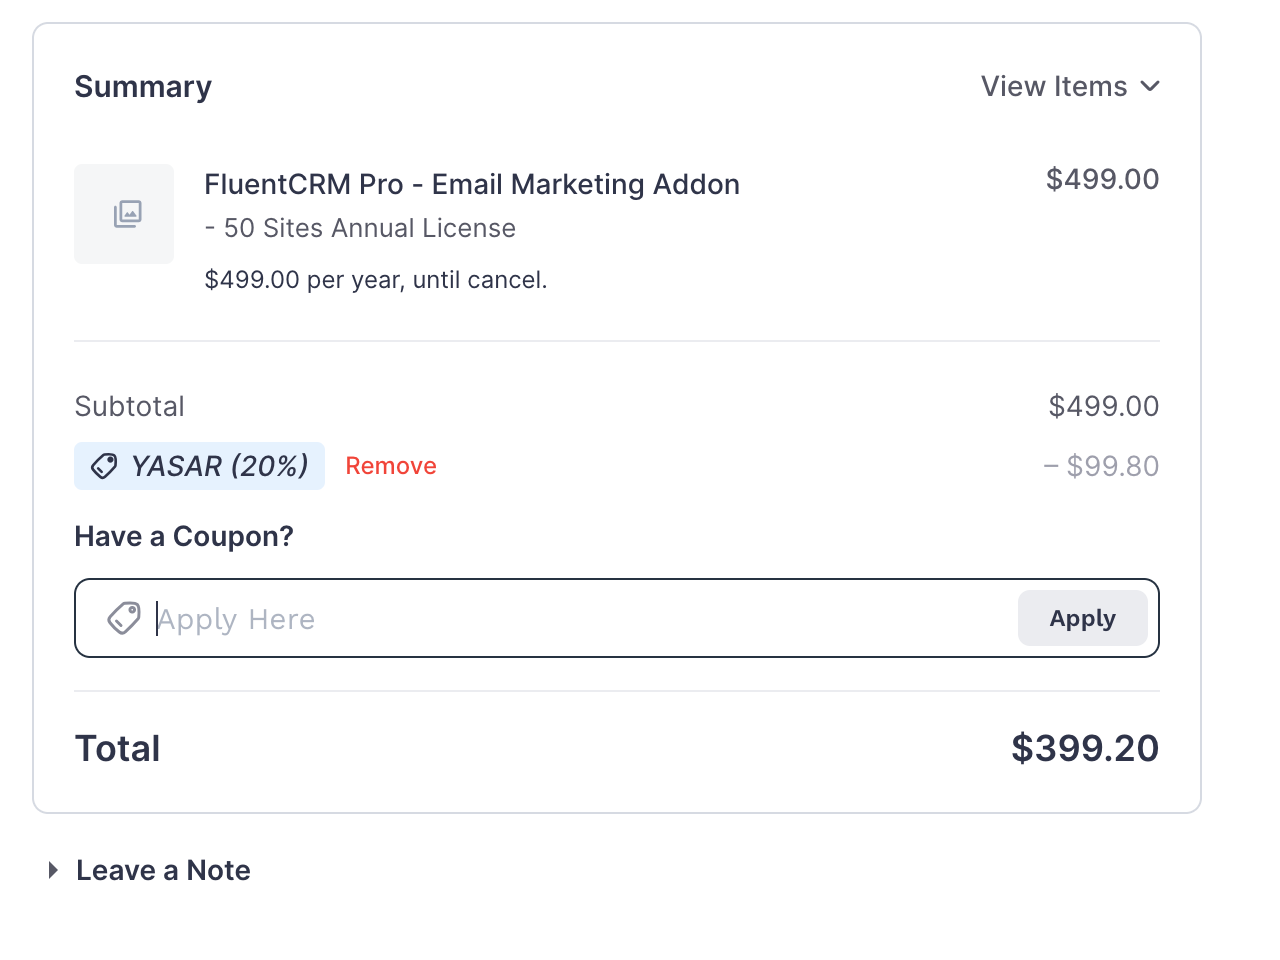Click the tag icon on the YASAR coupon chip
The image size is (1280, 960).
tap(104, 466)
